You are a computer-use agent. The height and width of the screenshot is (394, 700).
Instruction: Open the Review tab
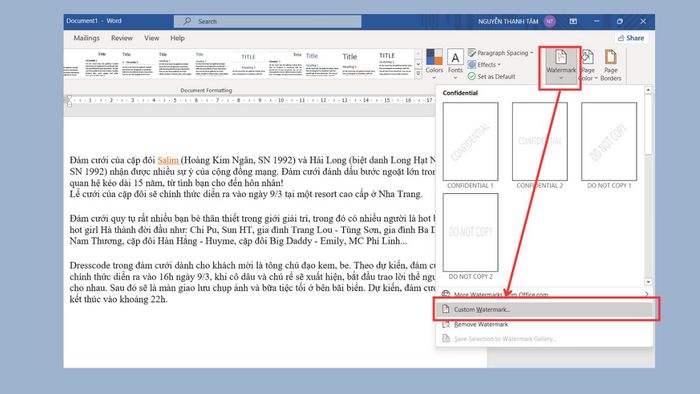[x=122, y=38]
